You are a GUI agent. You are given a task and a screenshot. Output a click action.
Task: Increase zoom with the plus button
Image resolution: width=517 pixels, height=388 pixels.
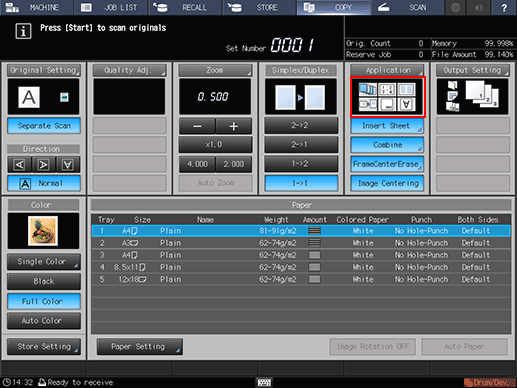click(233, 126)
